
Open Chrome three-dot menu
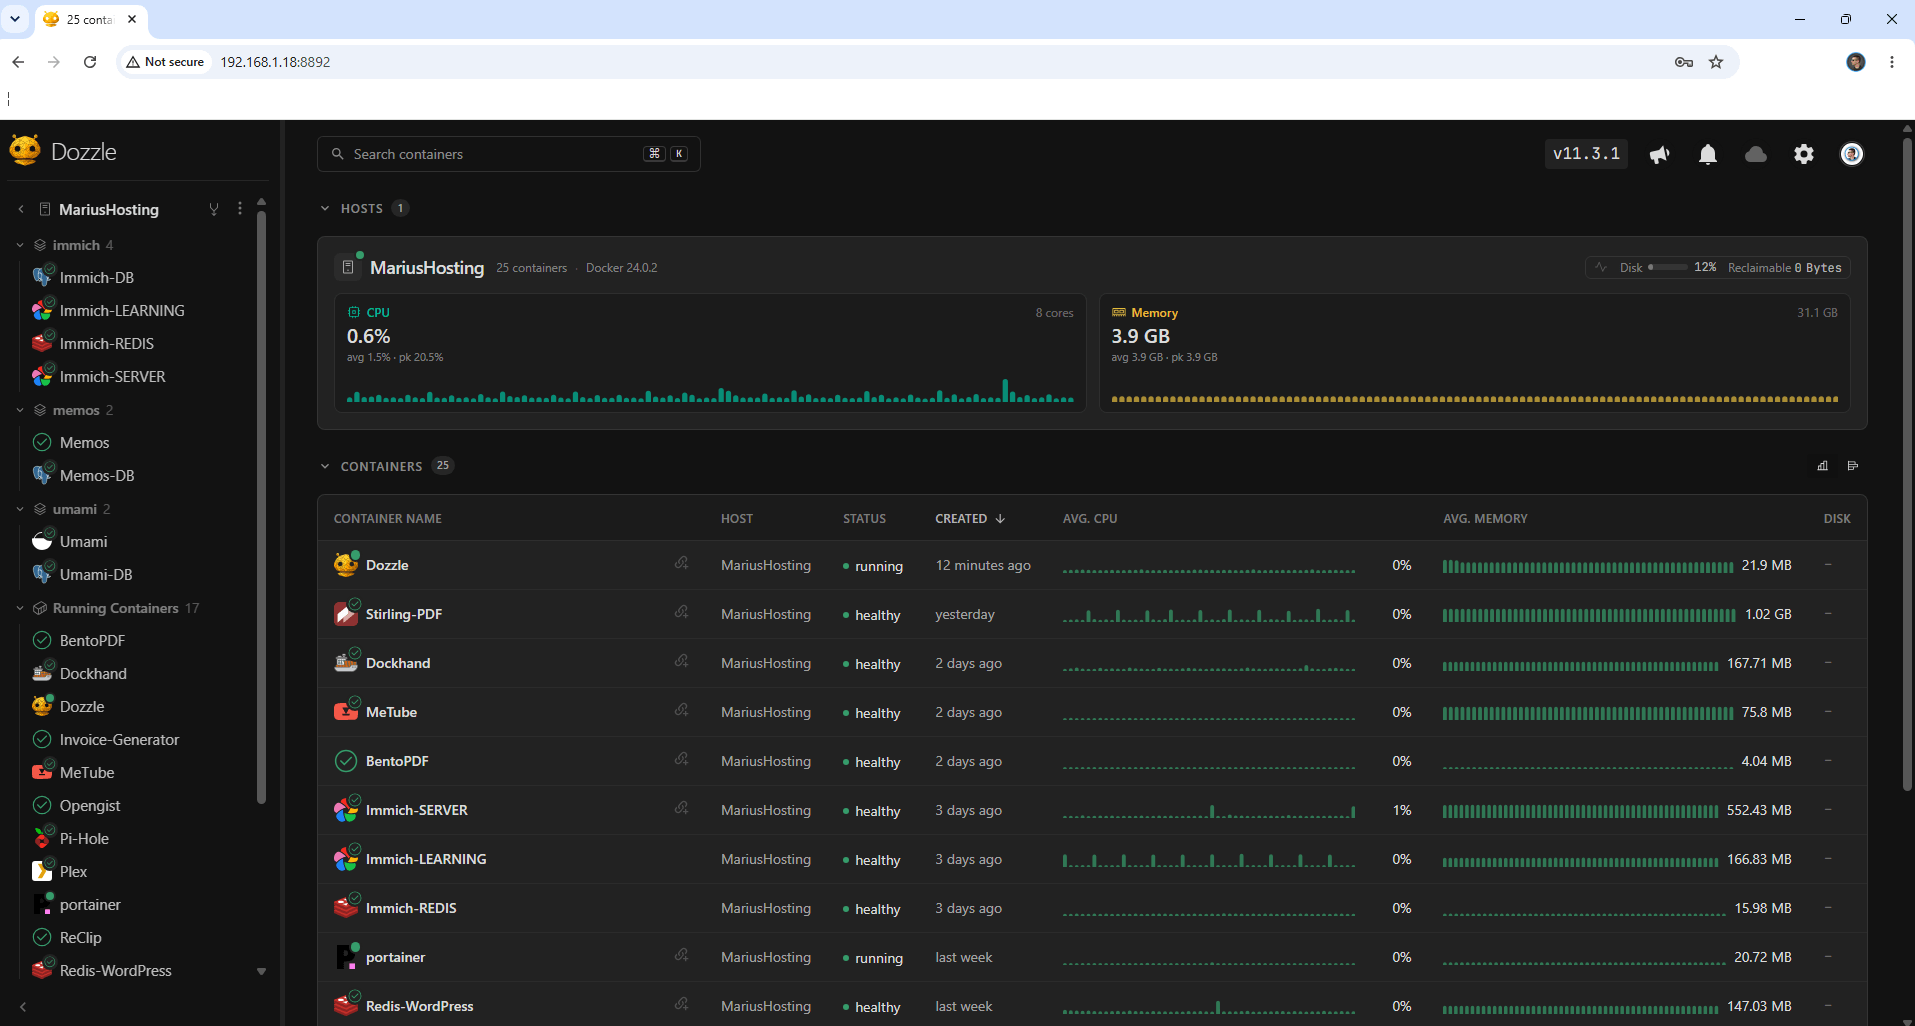[x=1892, y=62]
